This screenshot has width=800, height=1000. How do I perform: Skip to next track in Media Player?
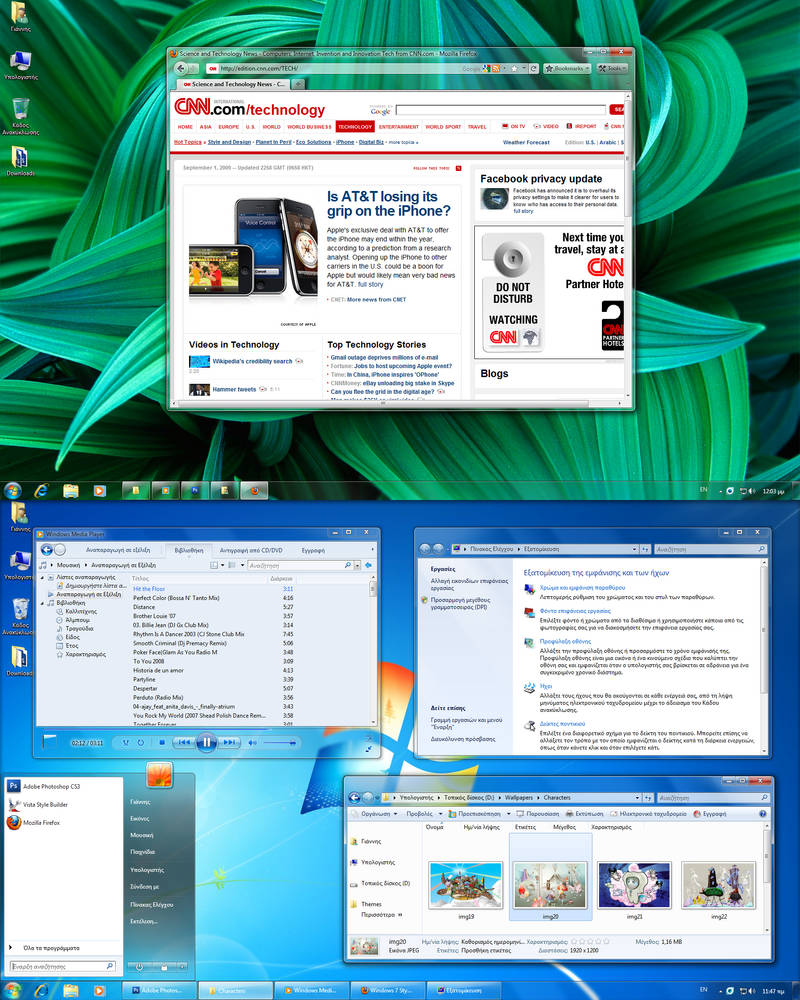(x=230, y=742)
